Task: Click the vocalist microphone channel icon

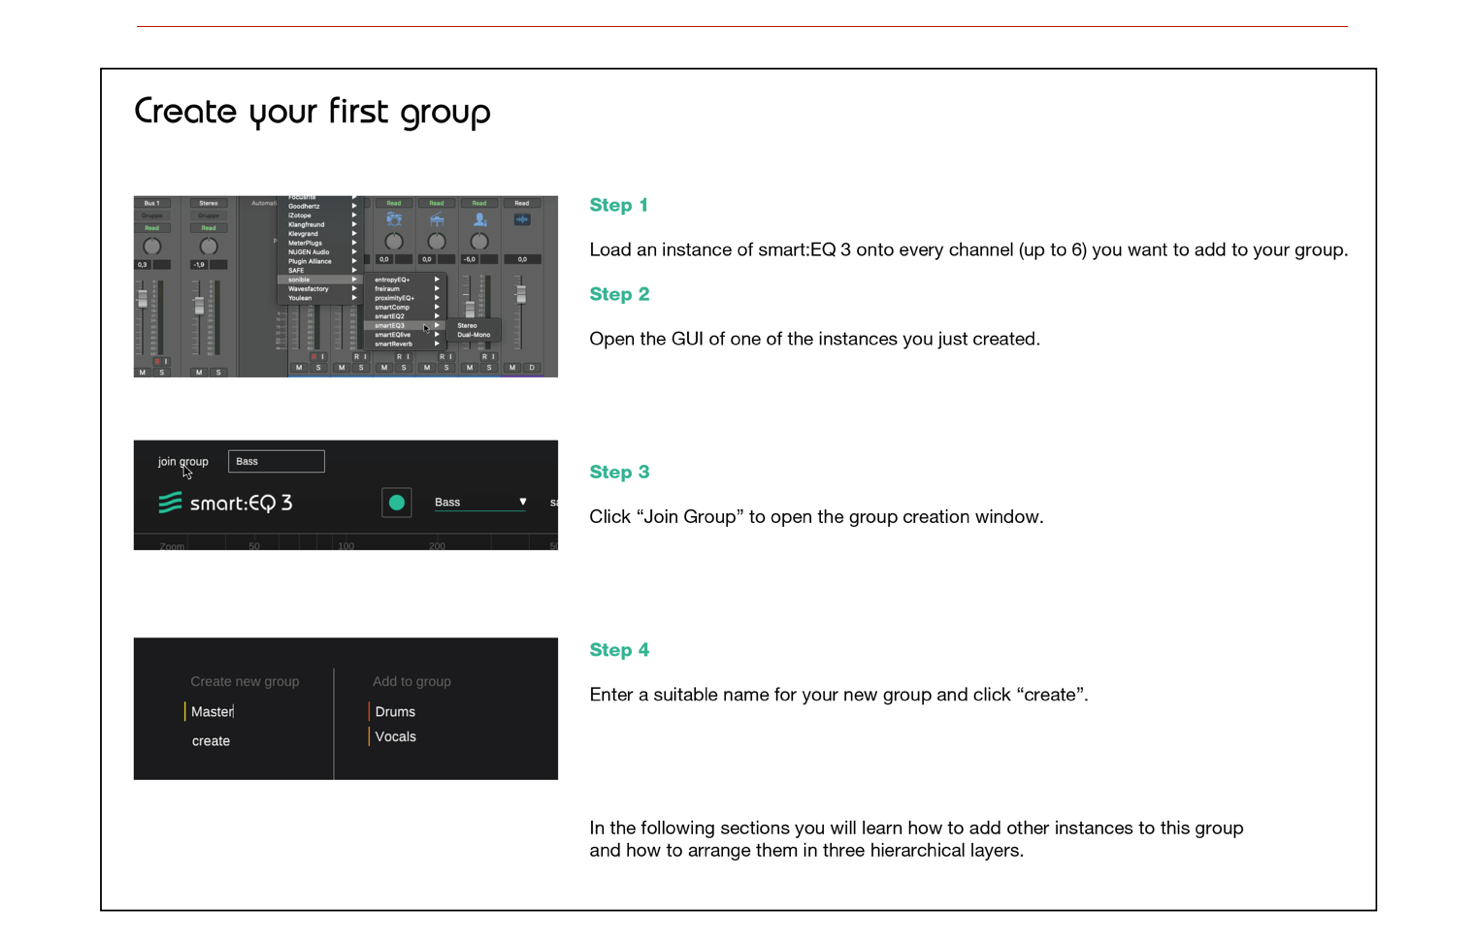Action: tap(480, 219)
